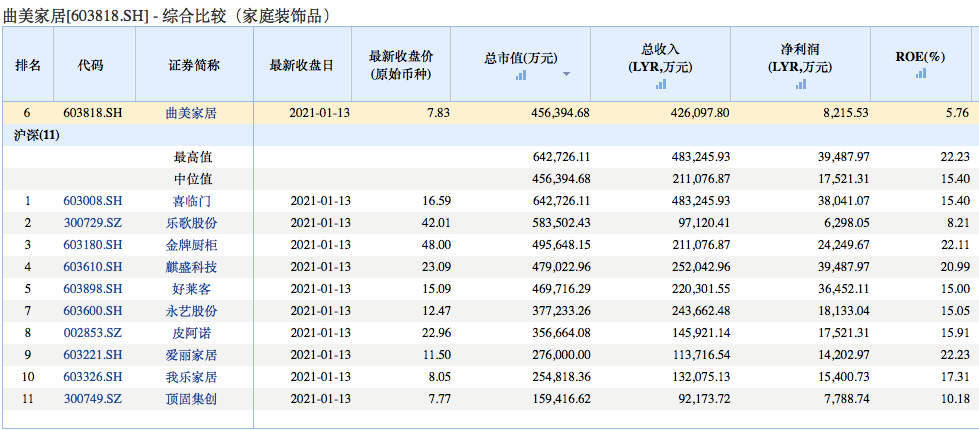The image size is (979, 430).
Task: Click the chart icon under 总市值(万元)
Action: pos(521,75)
